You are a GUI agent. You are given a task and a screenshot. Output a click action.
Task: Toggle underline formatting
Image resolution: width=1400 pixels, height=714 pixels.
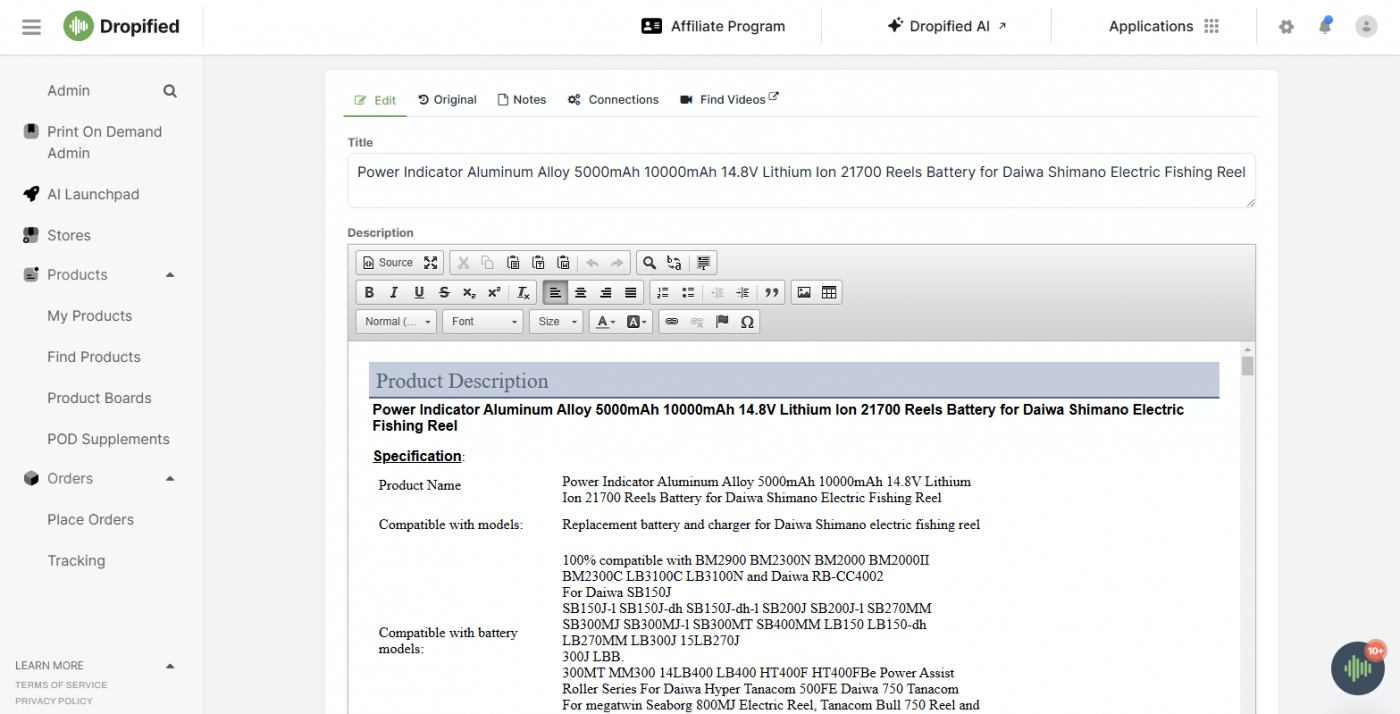pos(419,292)
